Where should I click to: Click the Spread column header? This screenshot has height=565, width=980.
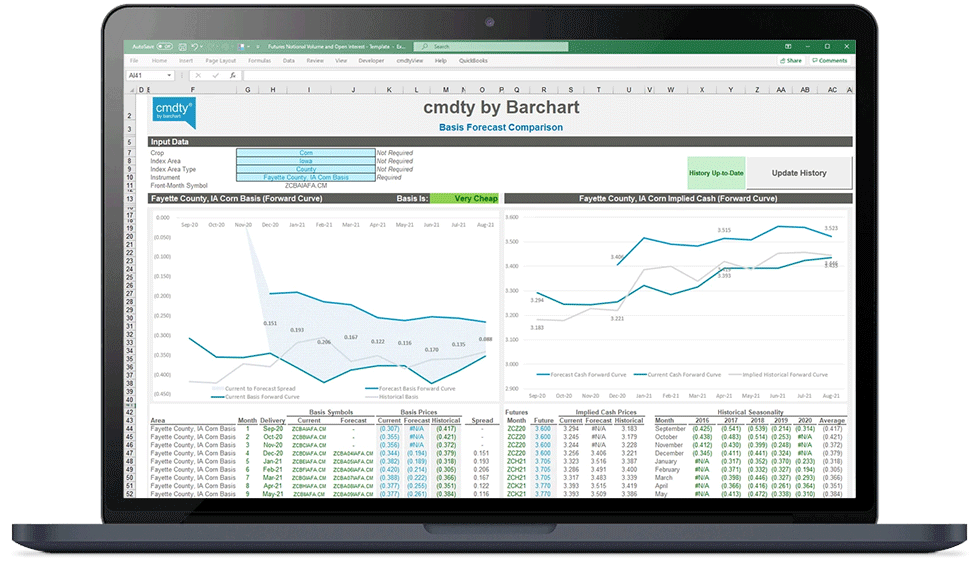pos(482,421)
